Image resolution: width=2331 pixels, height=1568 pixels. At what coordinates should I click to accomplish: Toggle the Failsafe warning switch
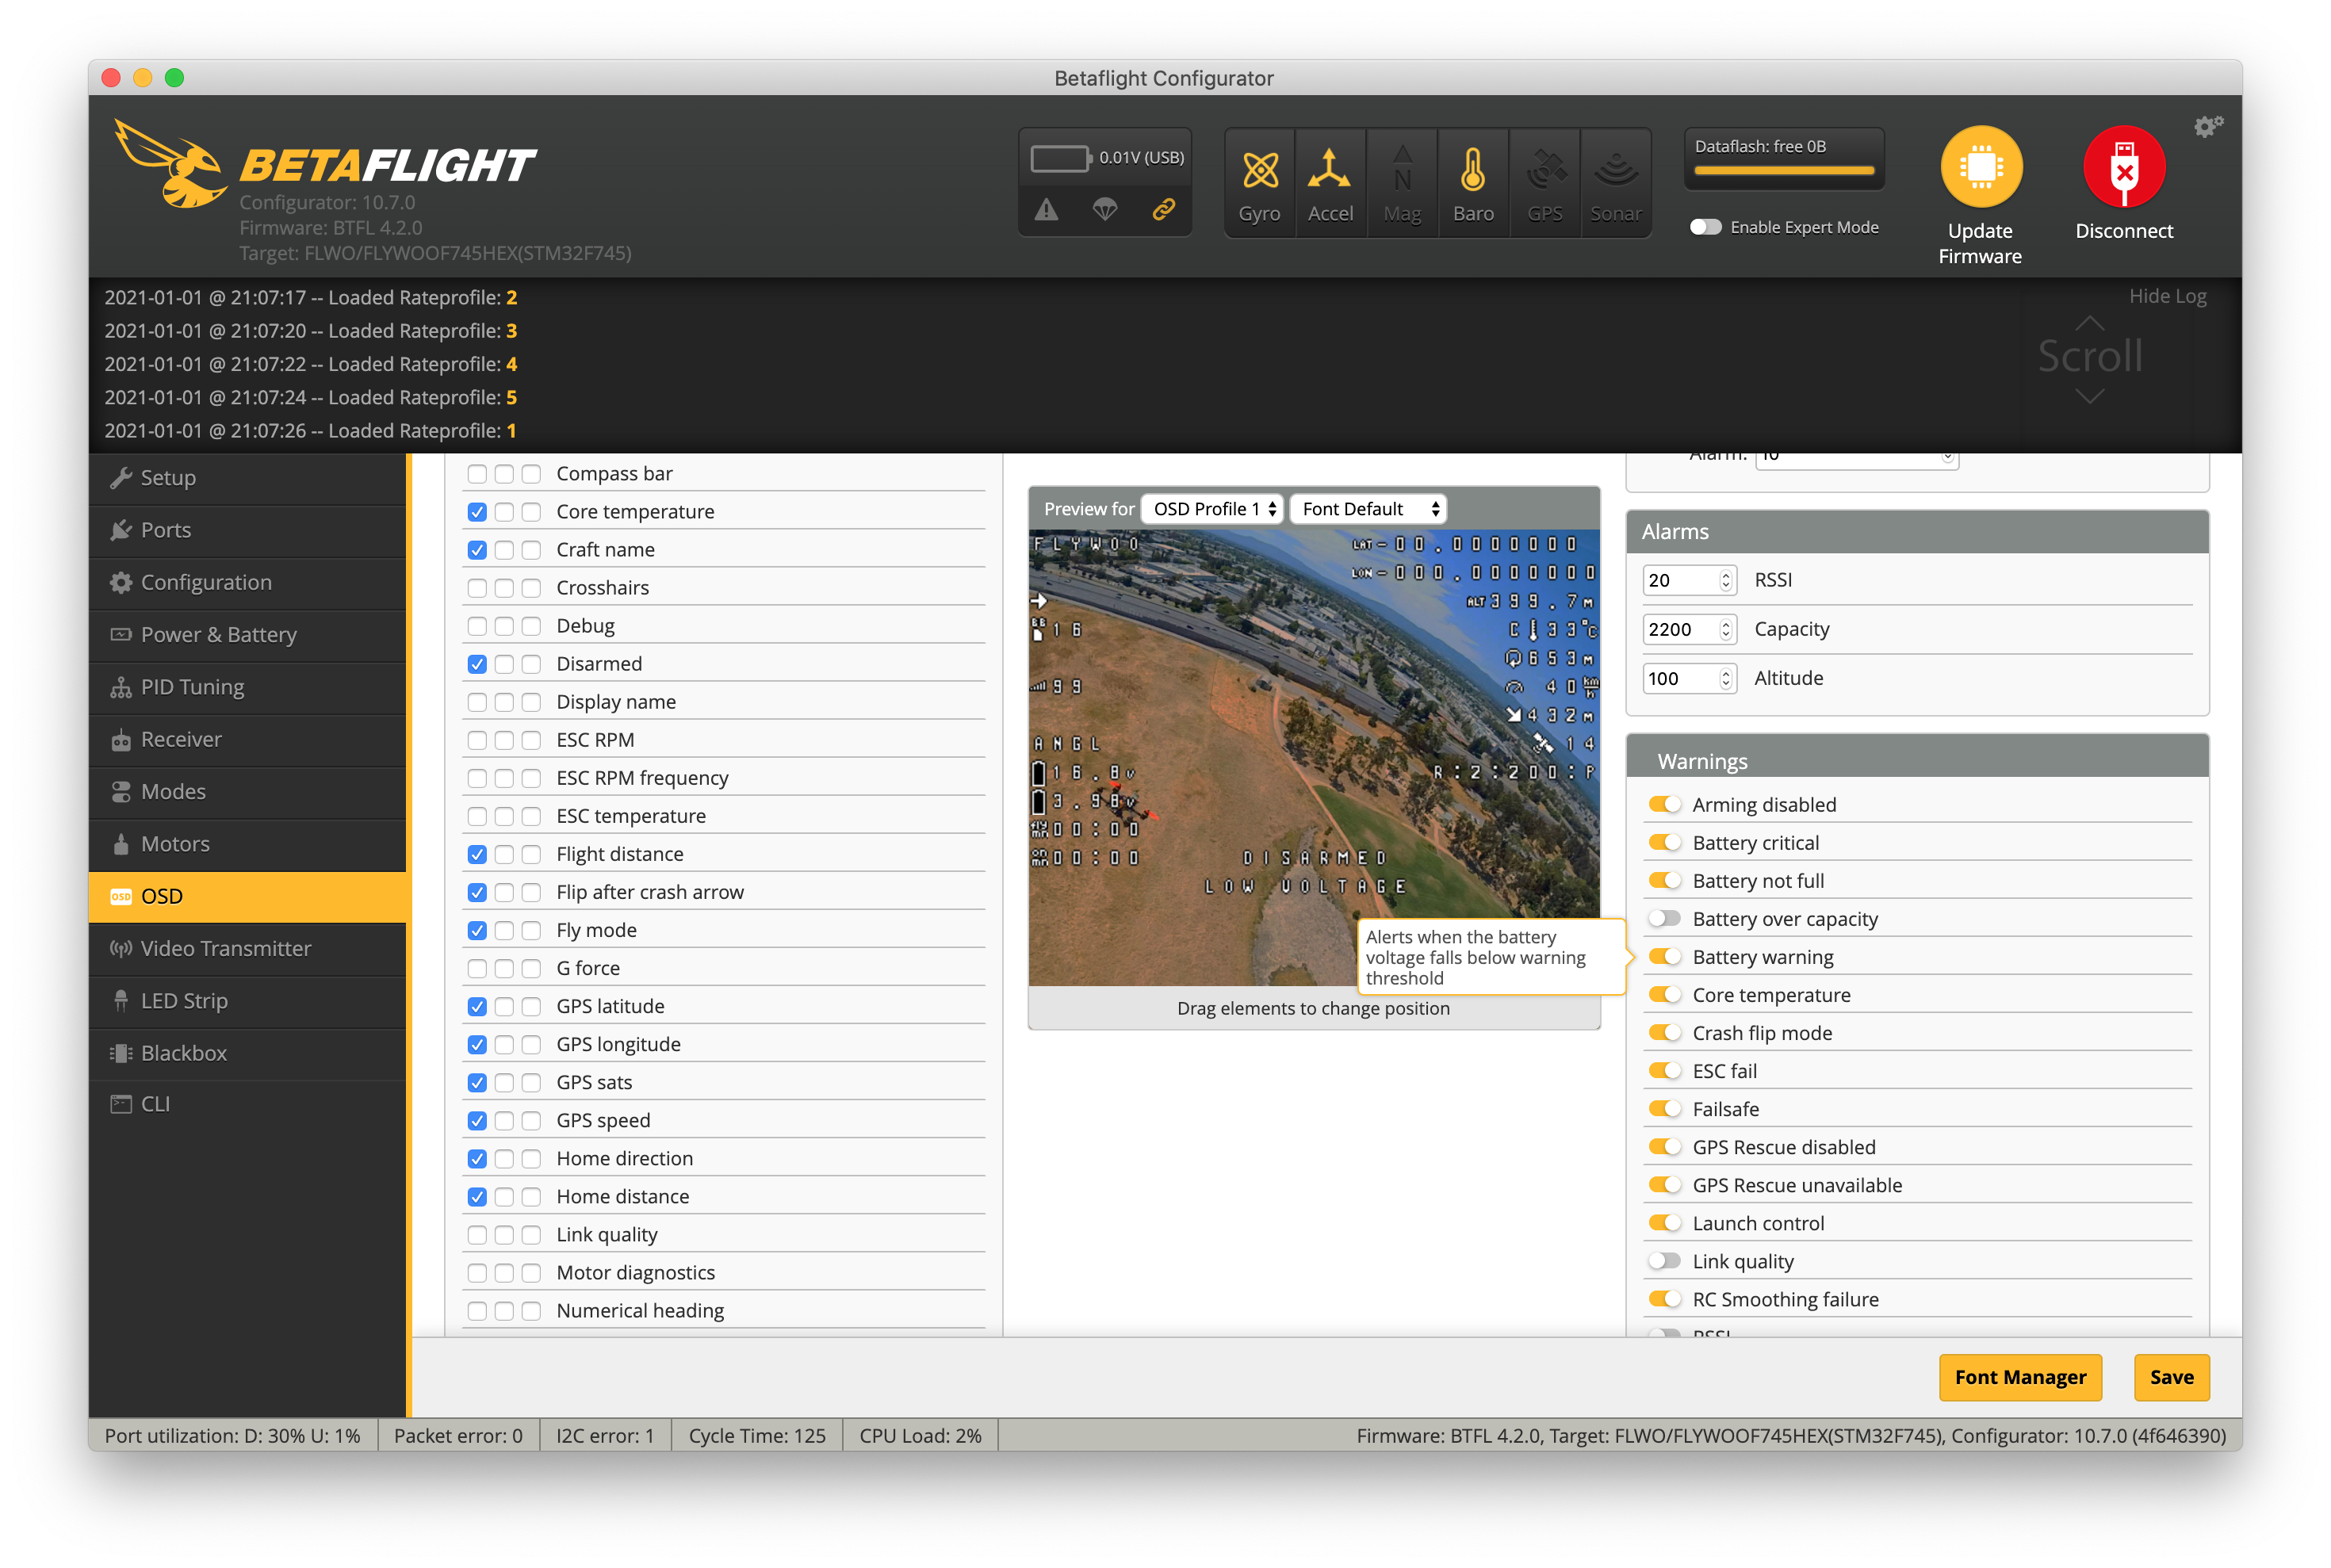1664,1109
